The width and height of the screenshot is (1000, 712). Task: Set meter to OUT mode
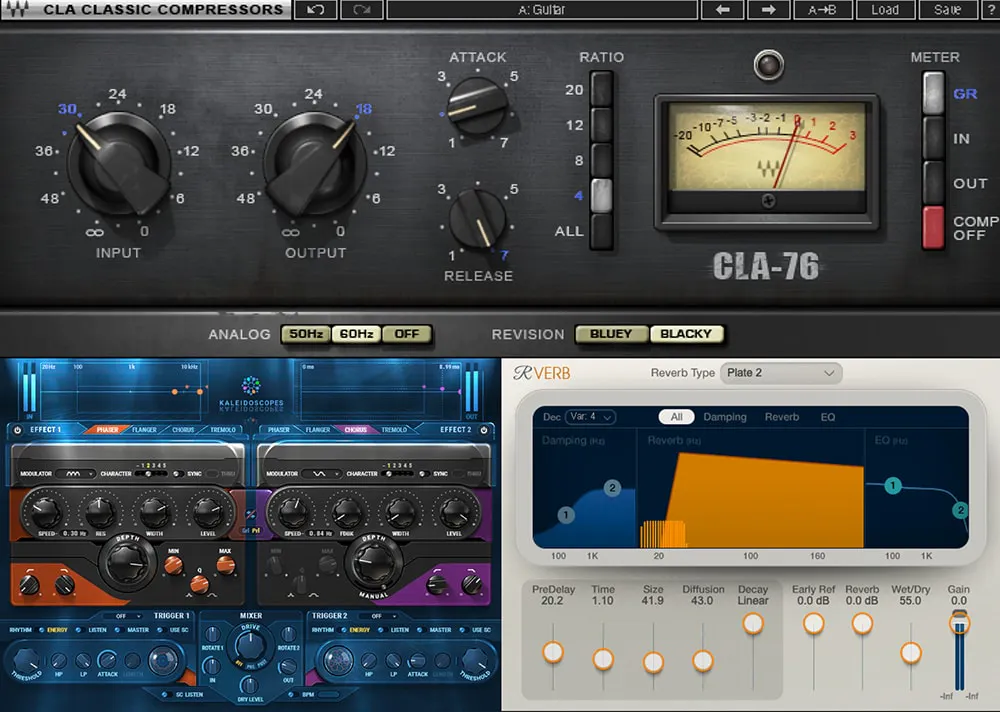(933, 182)
